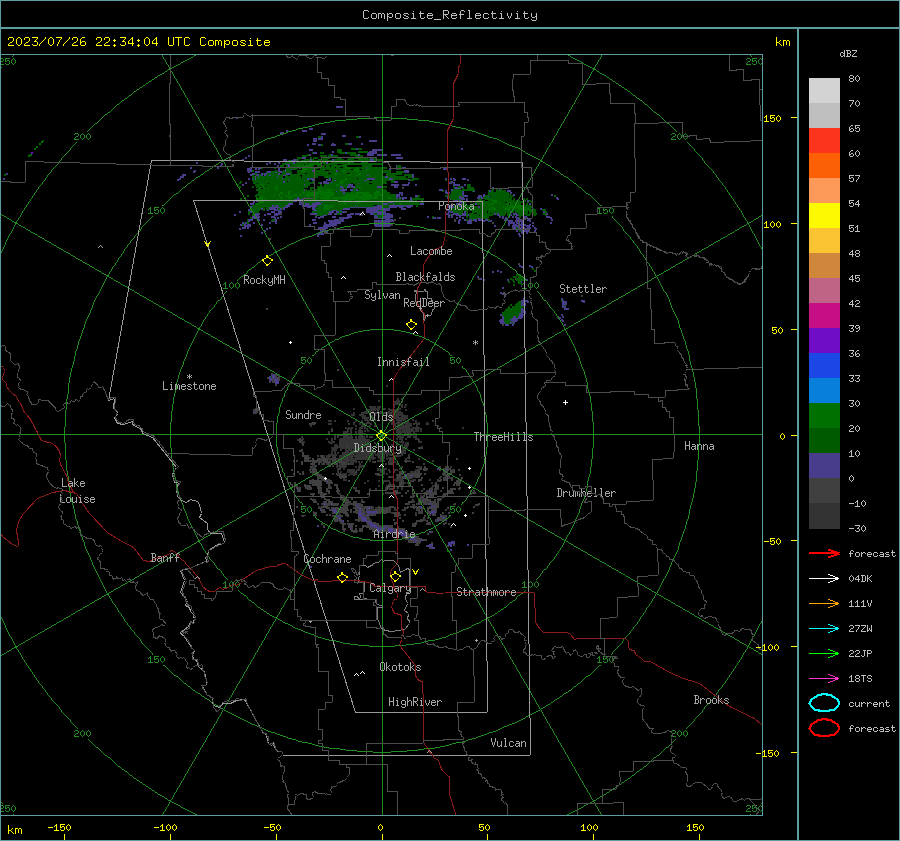Viewport: 900px width, 841px height.
Task: Select the Olds label near radar center
Action: 381,417
